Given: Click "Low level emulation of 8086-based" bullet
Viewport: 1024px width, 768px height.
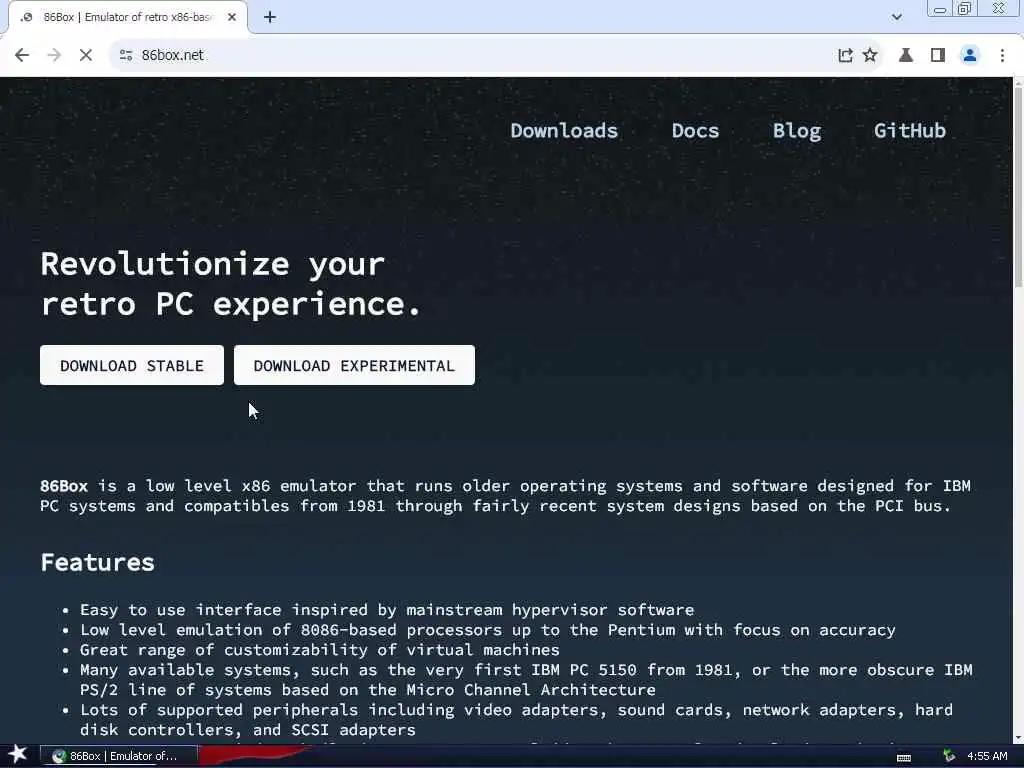Looking at the screenshot, I should pos(487,630).
